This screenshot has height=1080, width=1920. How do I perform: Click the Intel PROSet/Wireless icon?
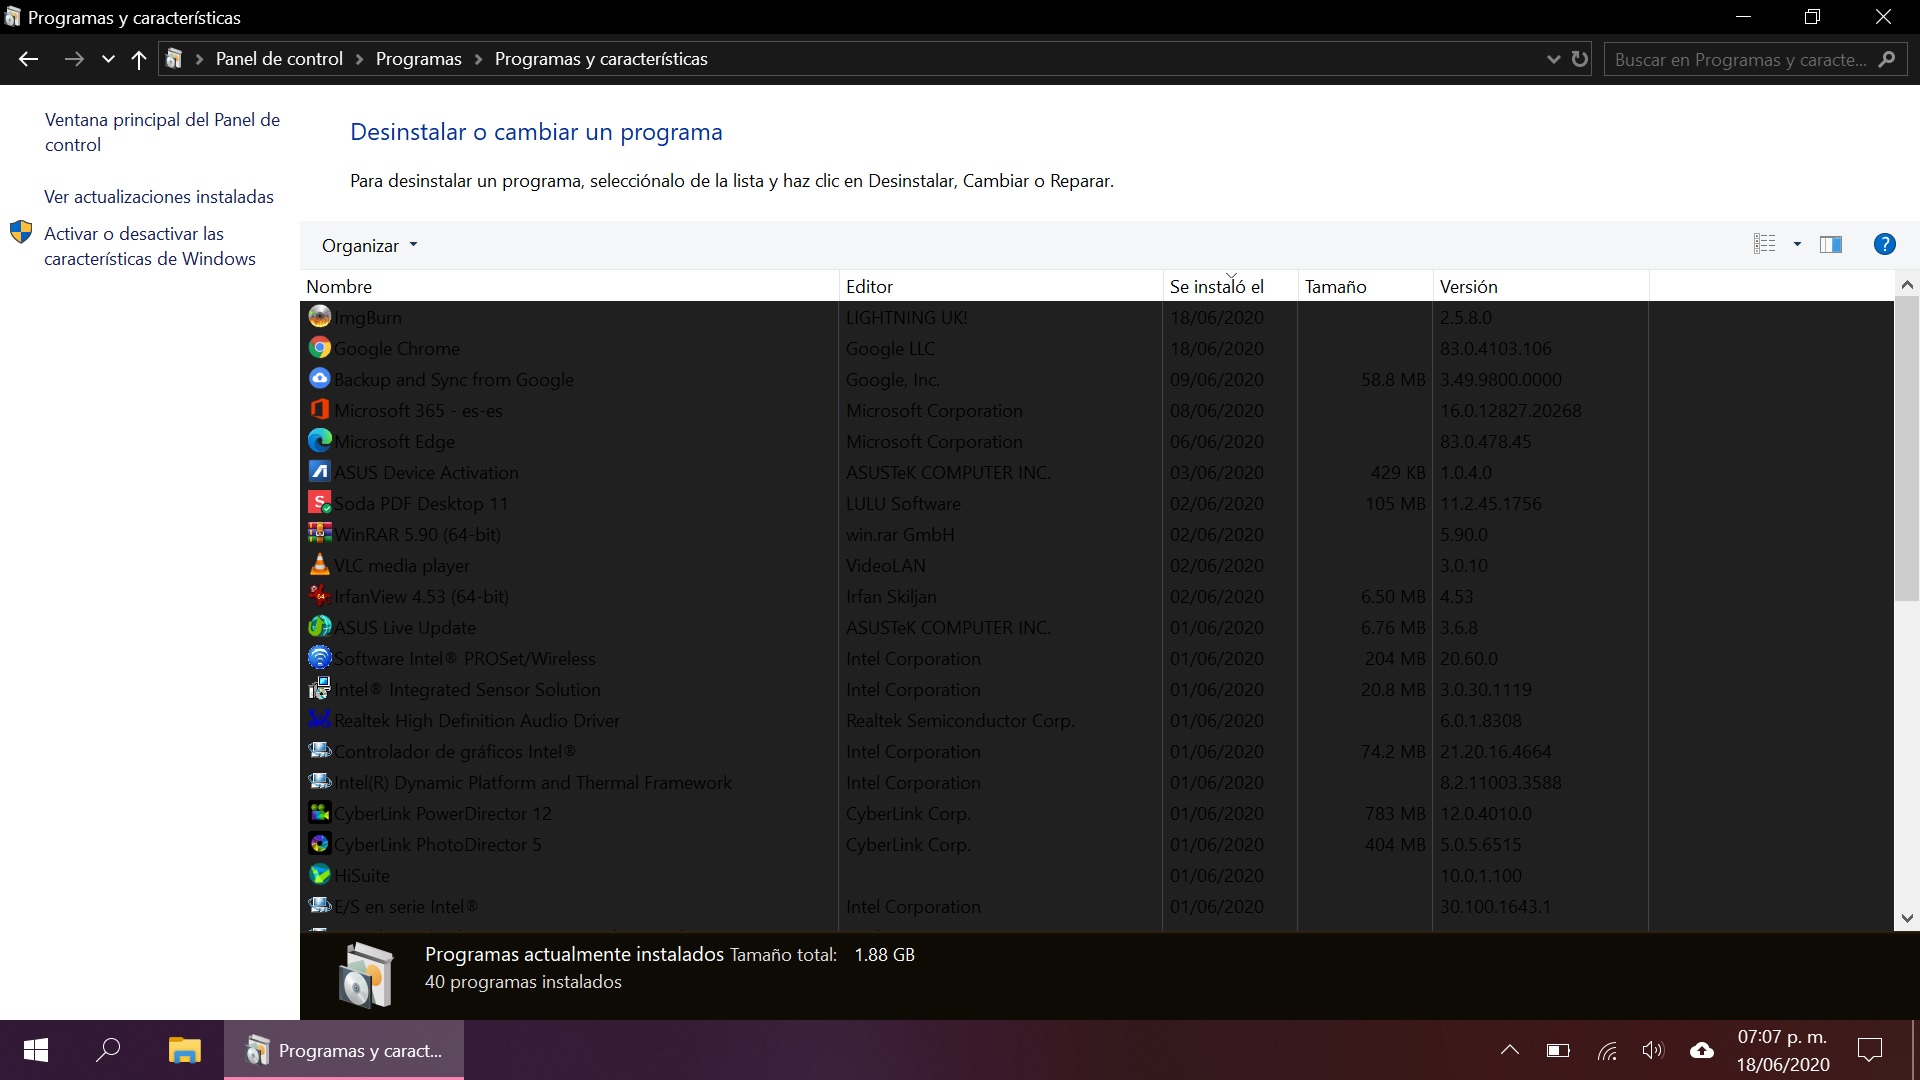point(320,658)
